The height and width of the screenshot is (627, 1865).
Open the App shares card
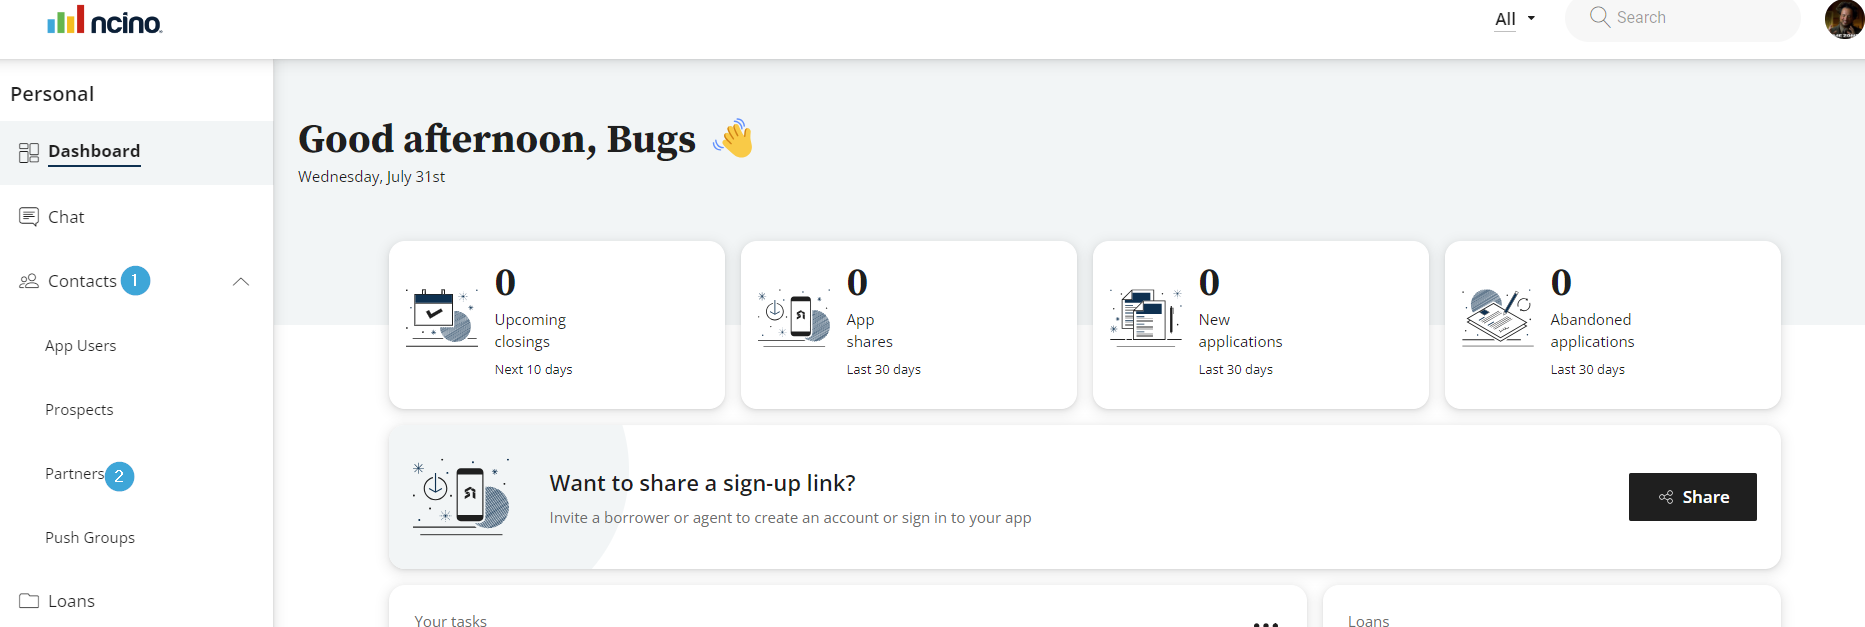908,325
